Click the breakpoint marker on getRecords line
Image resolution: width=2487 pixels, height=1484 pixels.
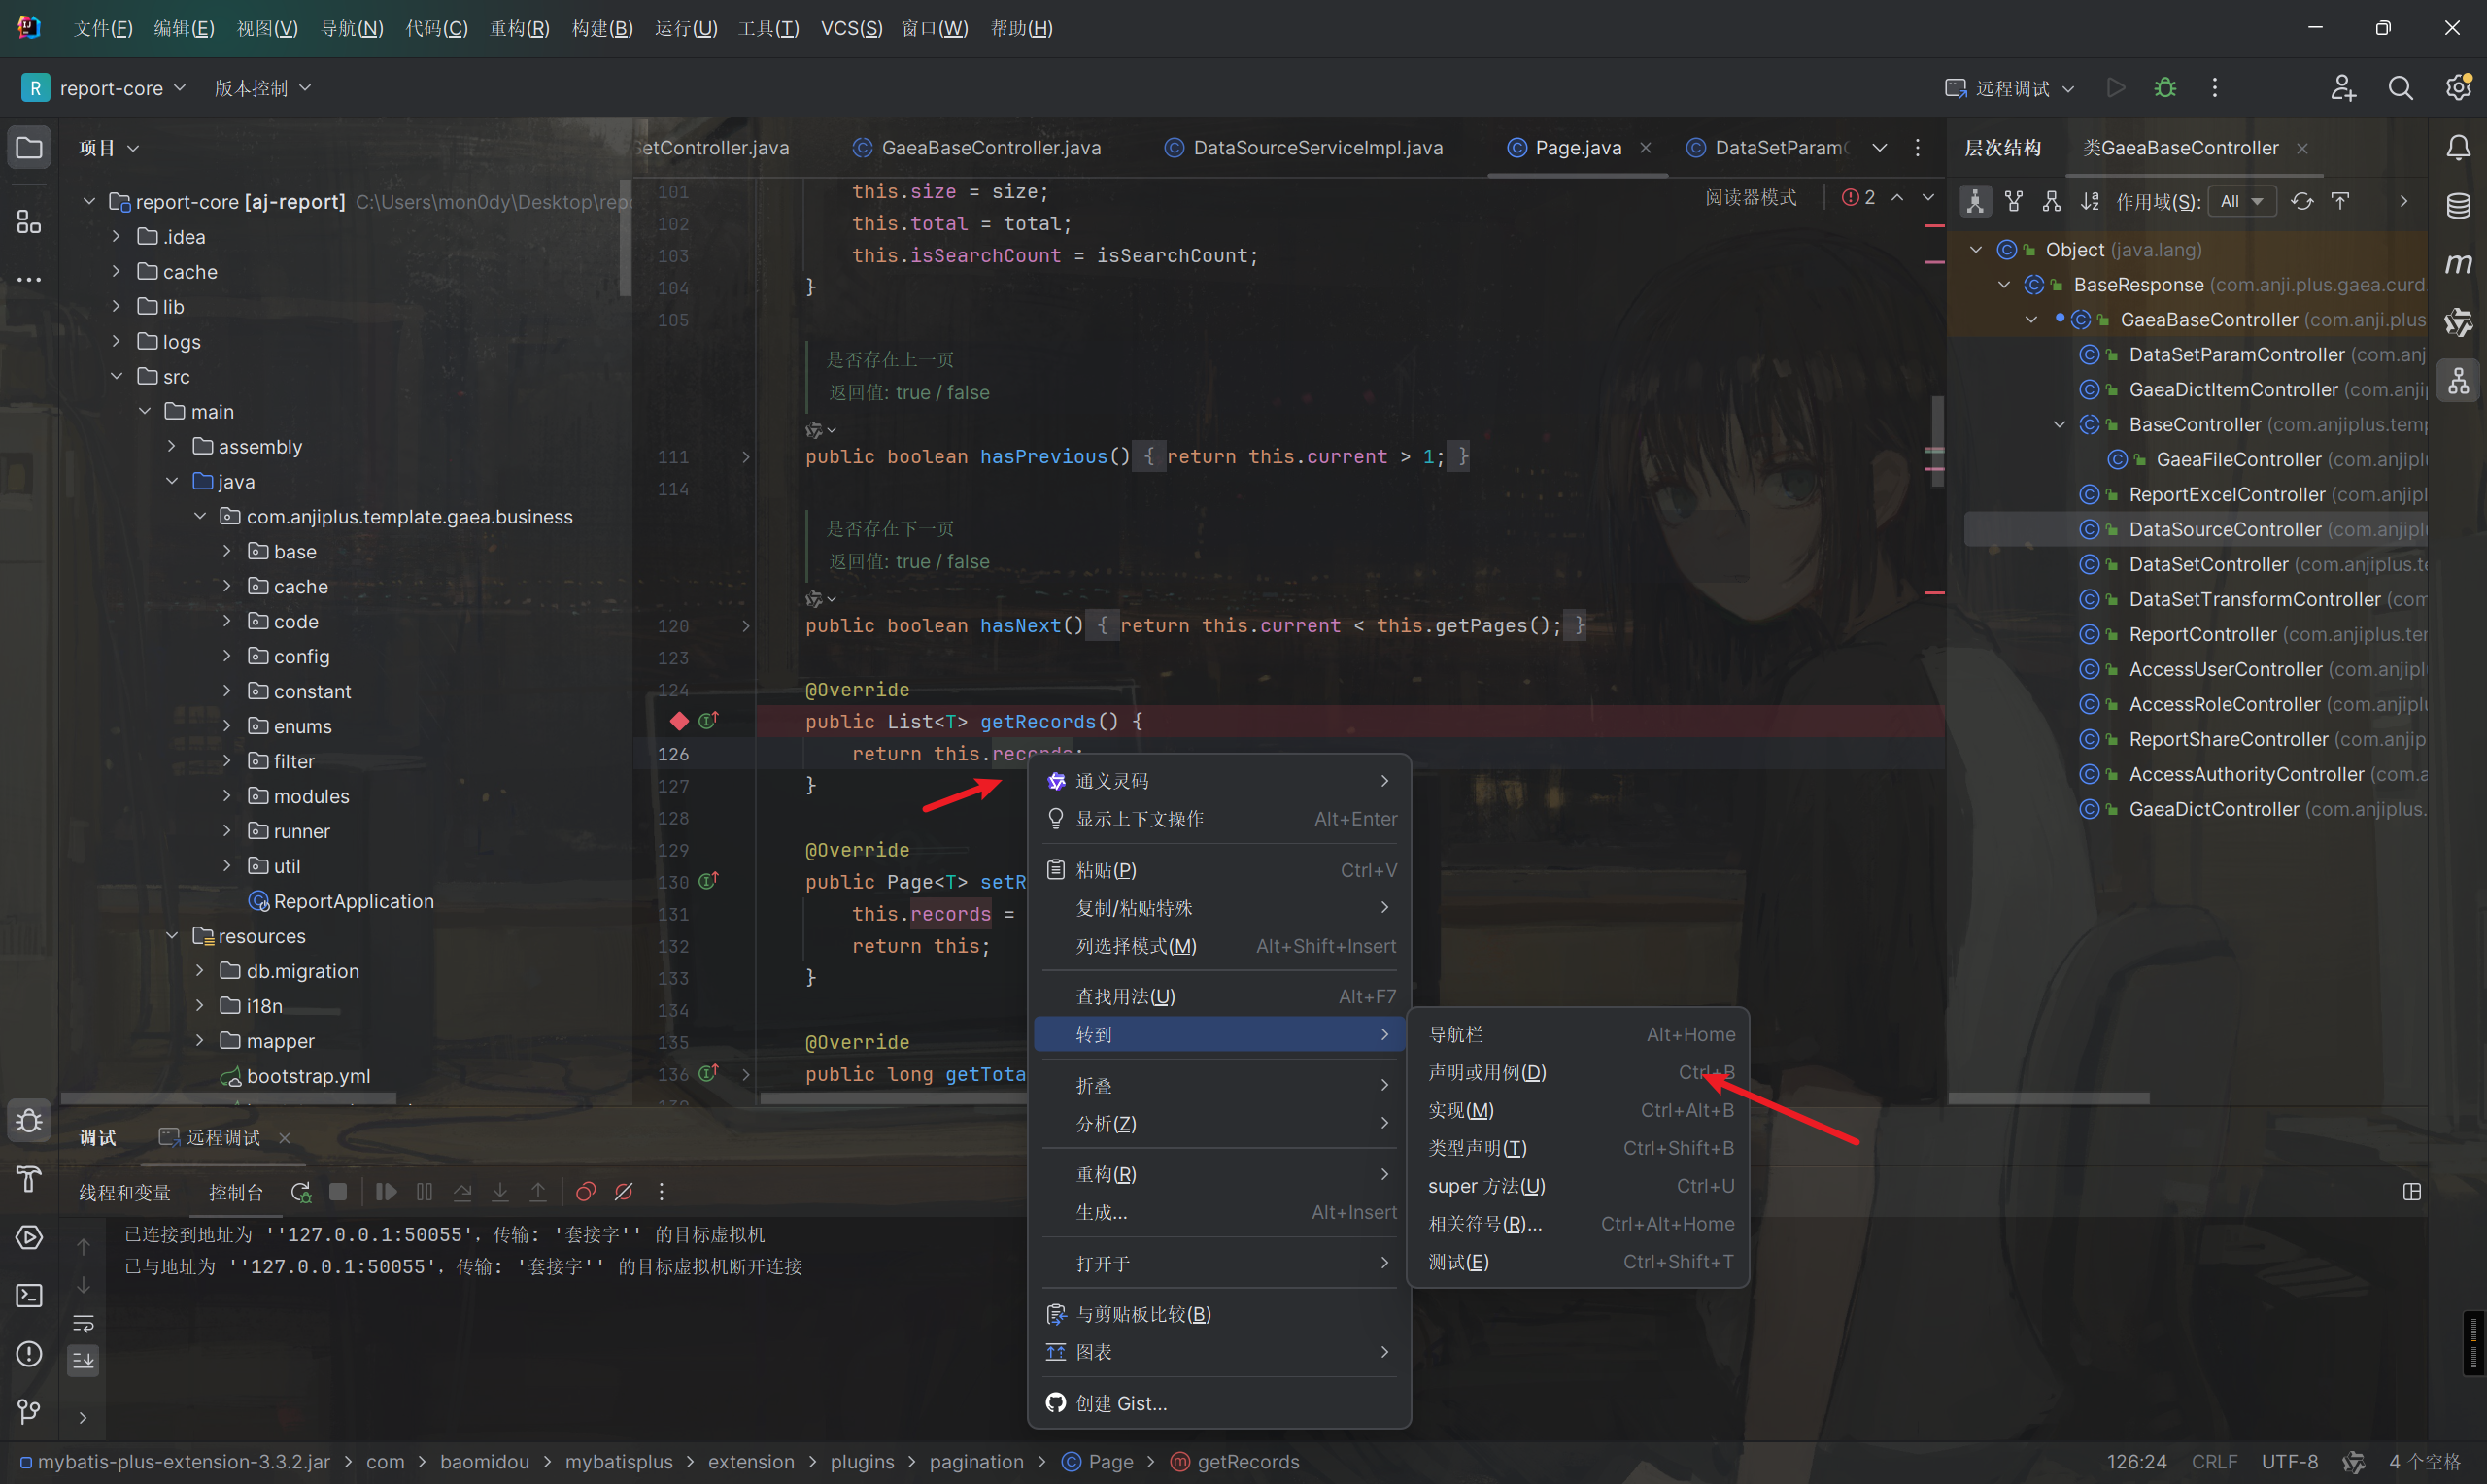coord(679,721)
